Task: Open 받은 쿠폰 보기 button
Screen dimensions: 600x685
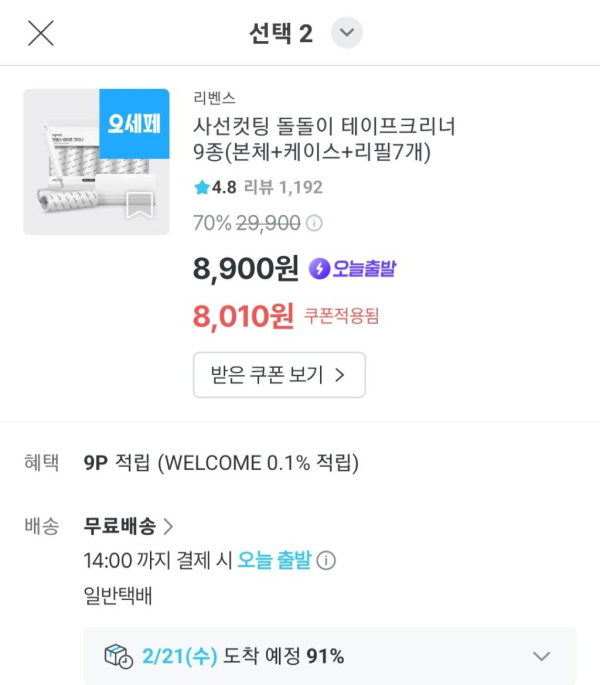Action: pos(279,375)
